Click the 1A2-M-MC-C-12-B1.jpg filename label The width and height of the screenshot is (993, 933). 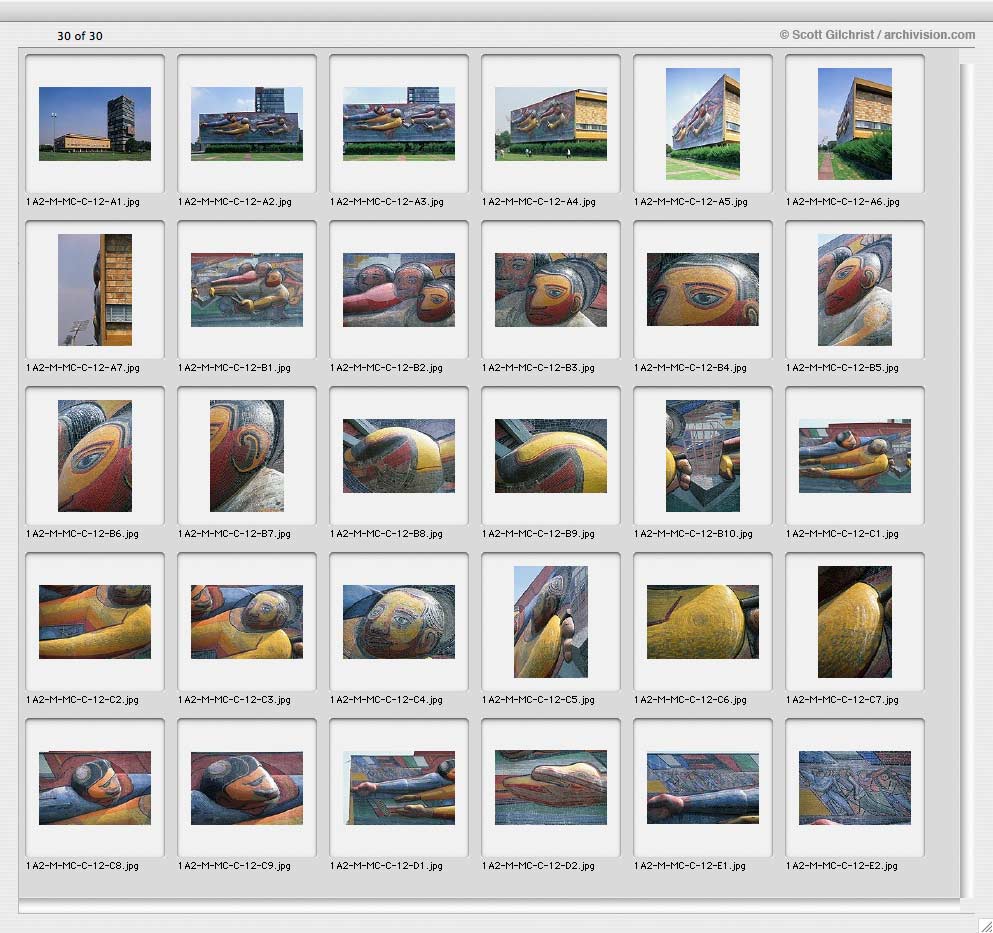(234, 368)
